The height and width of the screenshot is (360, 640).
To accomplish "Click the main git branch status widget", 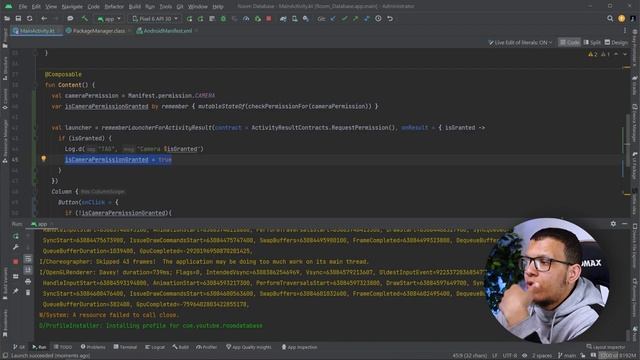I will pyautogui.click(x=567, y=356).
